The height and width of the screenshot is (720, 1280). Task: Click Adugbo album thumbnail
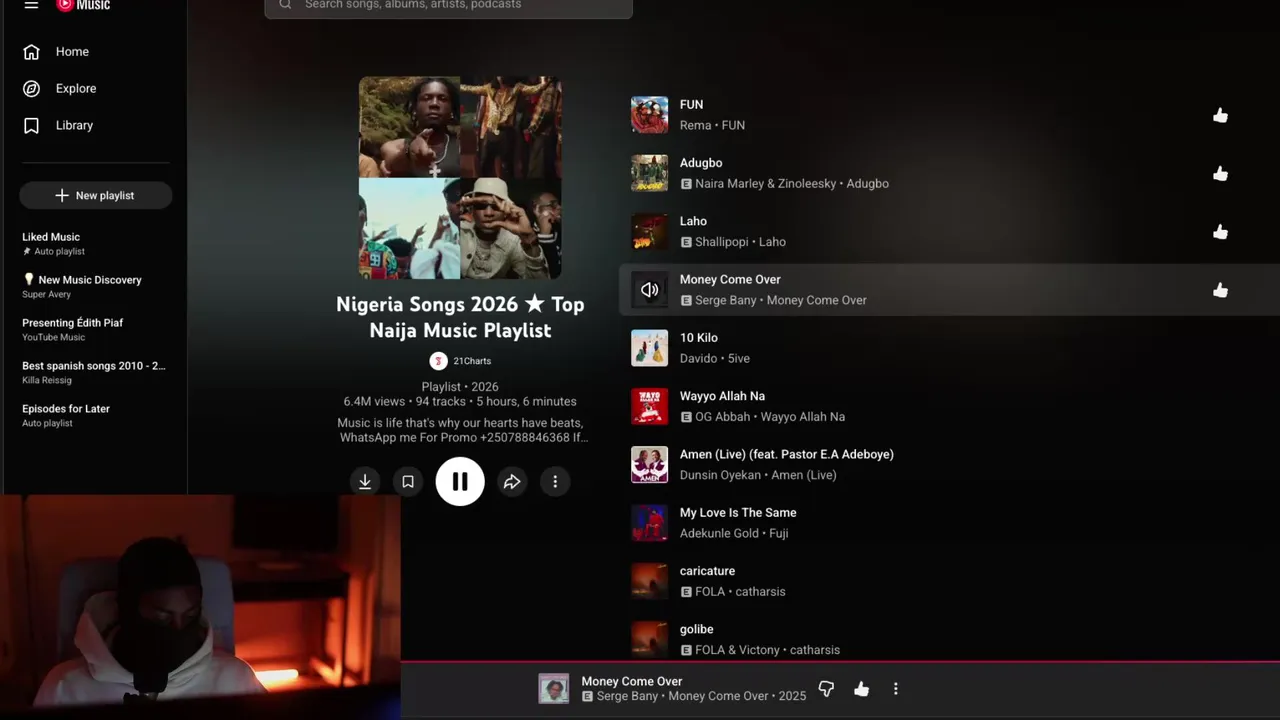click(x=649, y=173)
